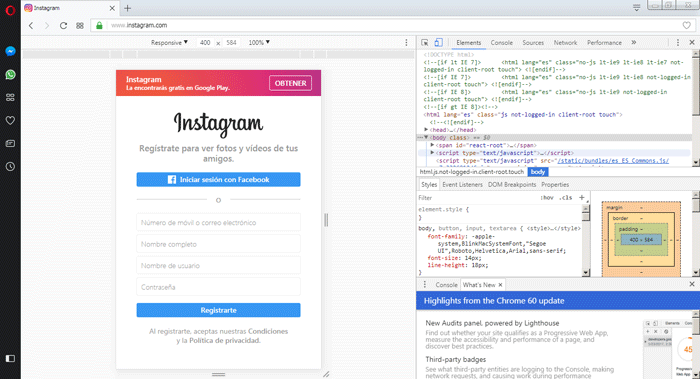Open Messenger in Opera sidebar
The image size is (700, 379).
10,51
